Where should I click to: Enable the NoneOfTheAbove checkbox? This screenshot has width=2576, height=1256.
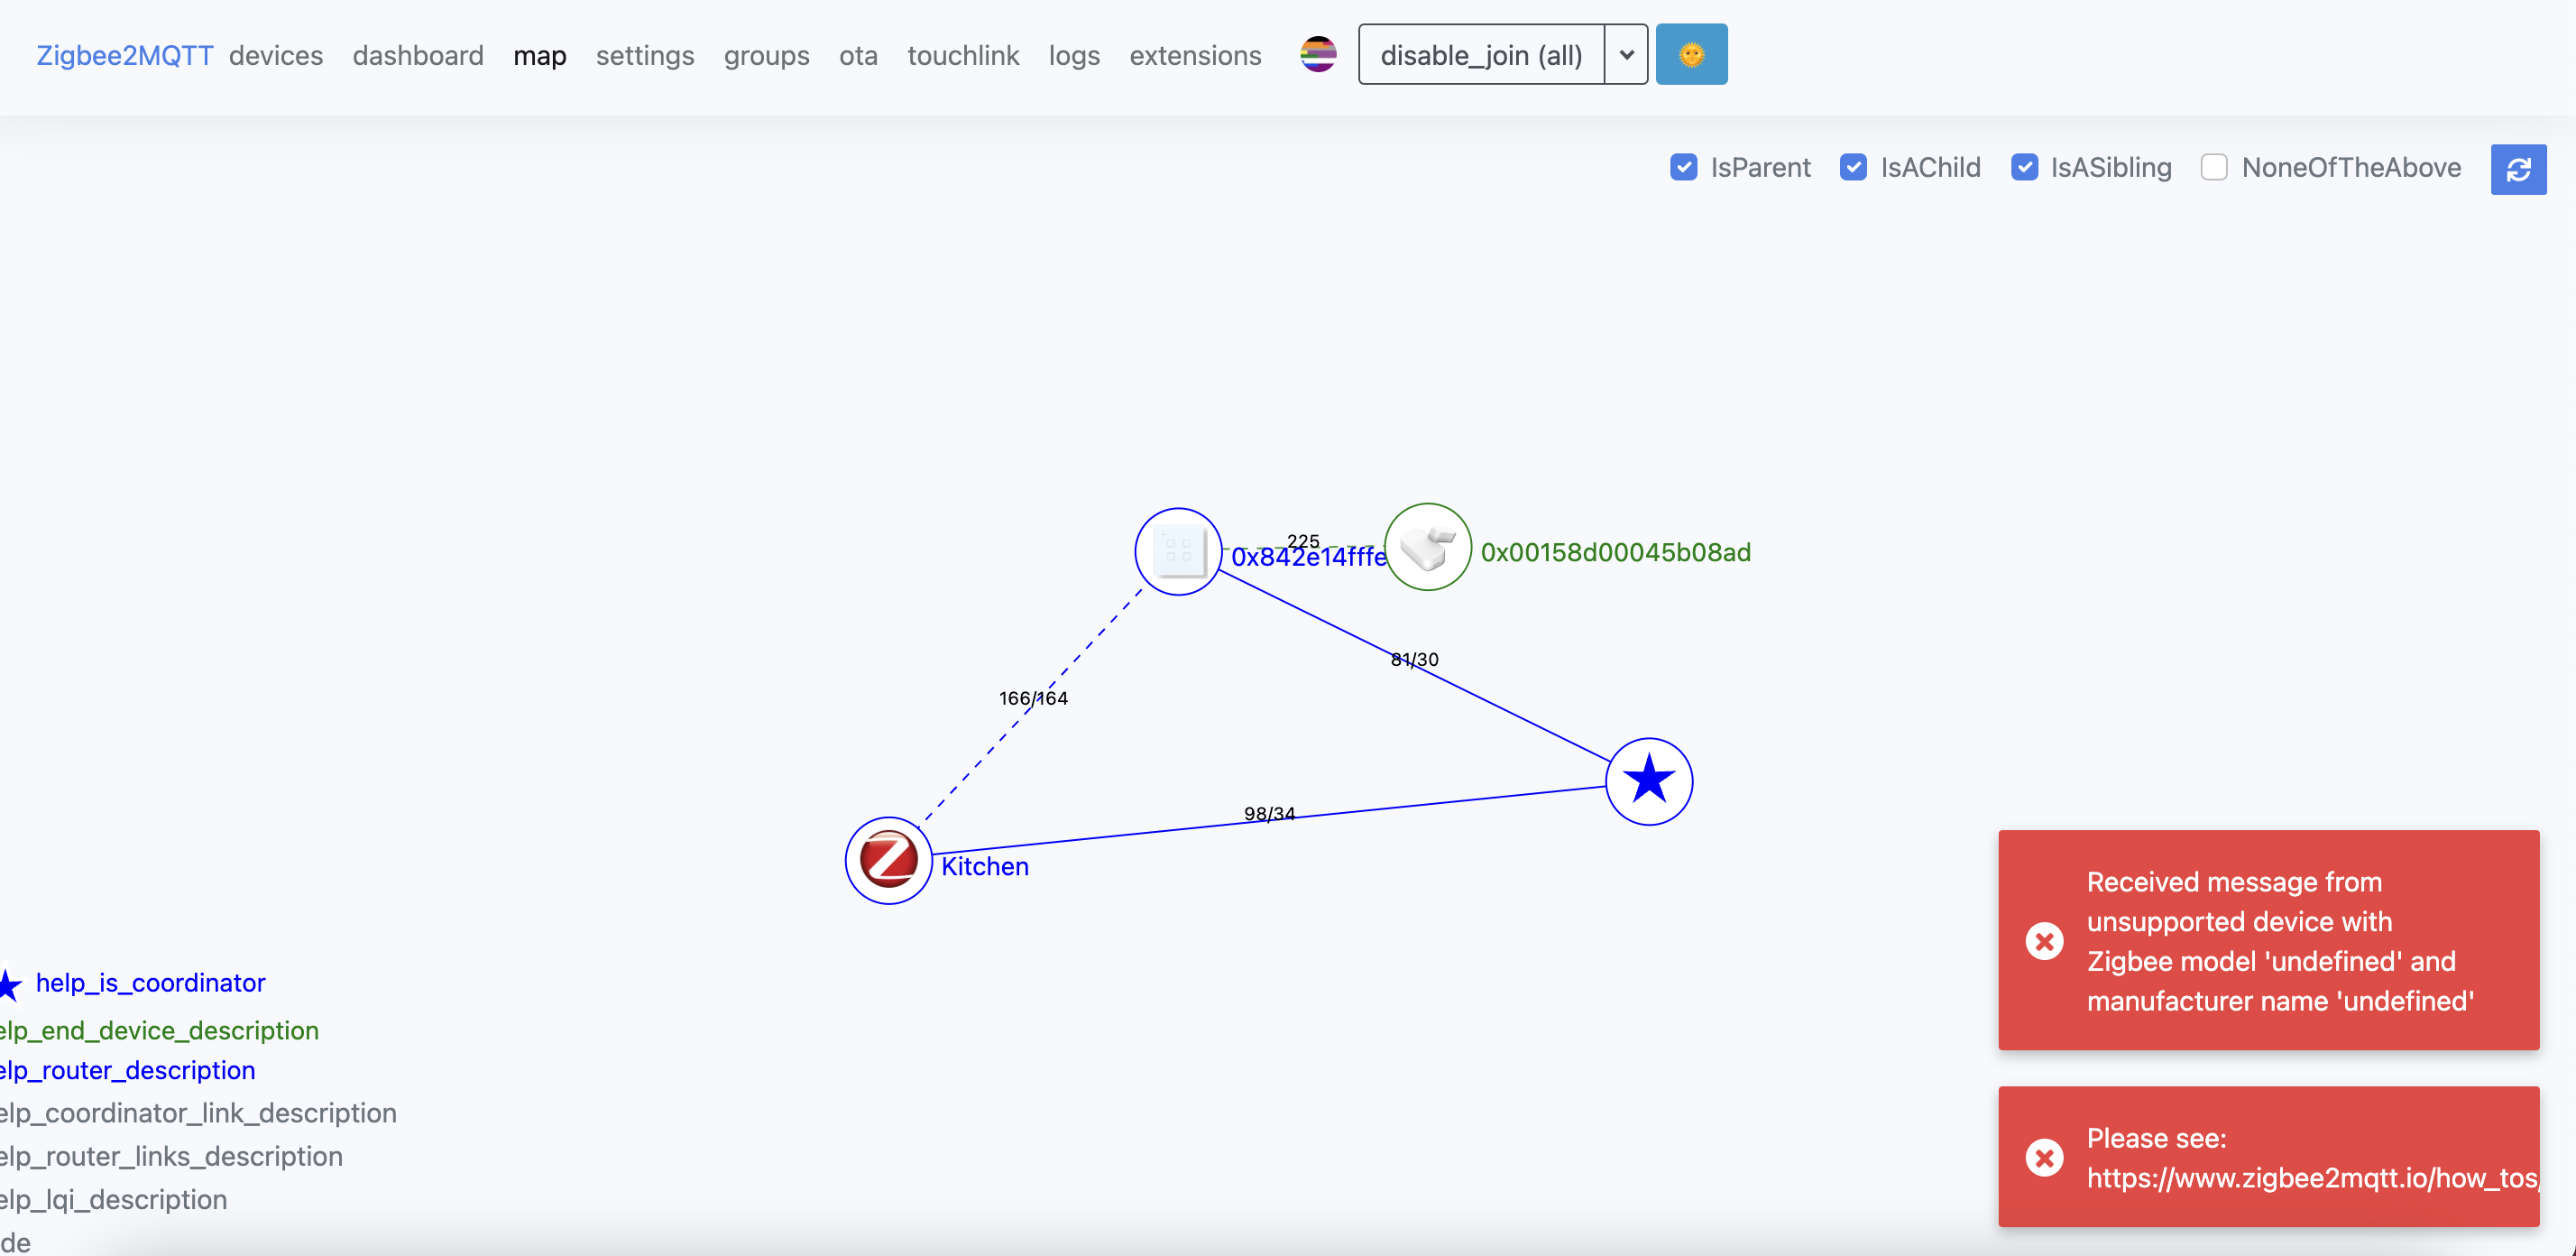point(2214,167)
